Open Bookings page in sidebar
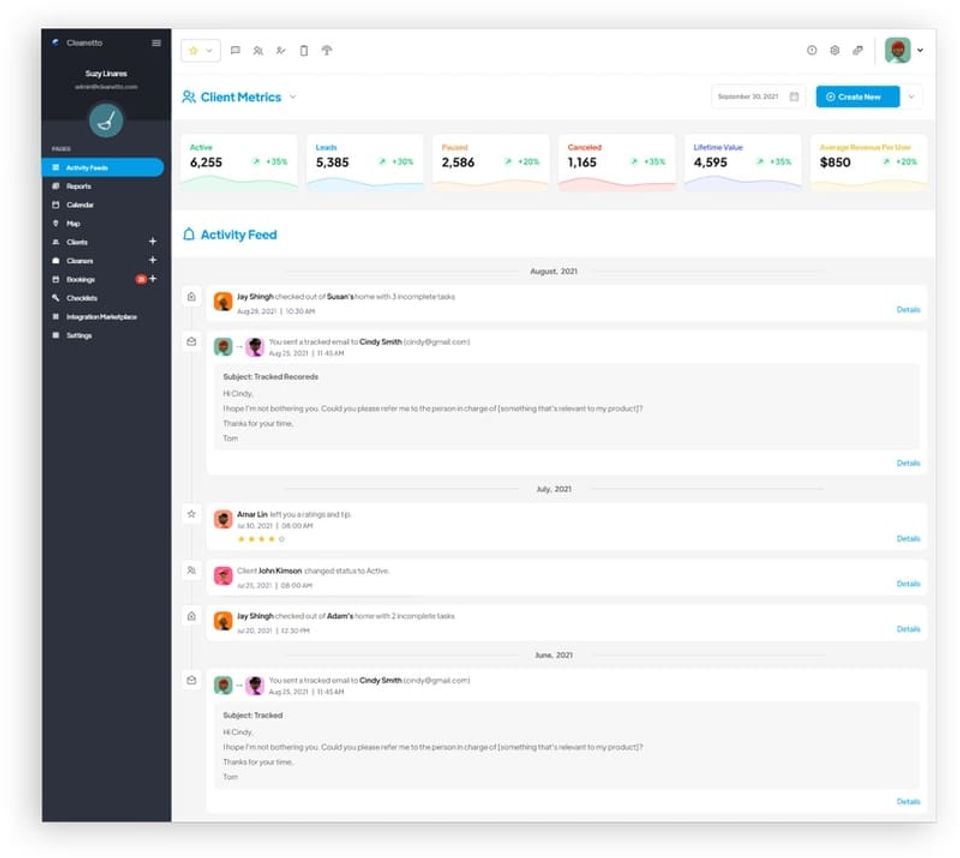Viewport: 960px width, 858px height. coord(80,279)
